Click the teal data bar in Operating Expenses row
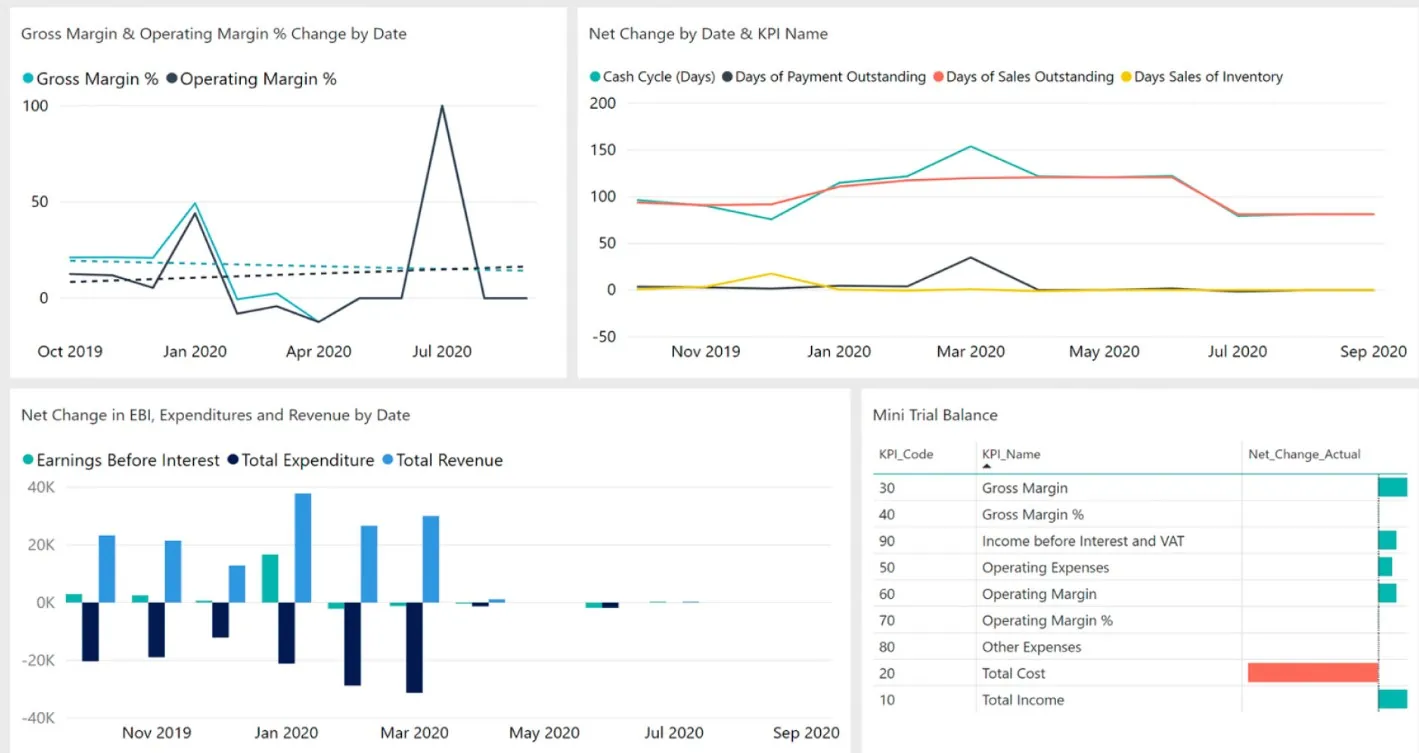The width and height of the screenshot is (1419, 753). click(x=1385, y=567)
